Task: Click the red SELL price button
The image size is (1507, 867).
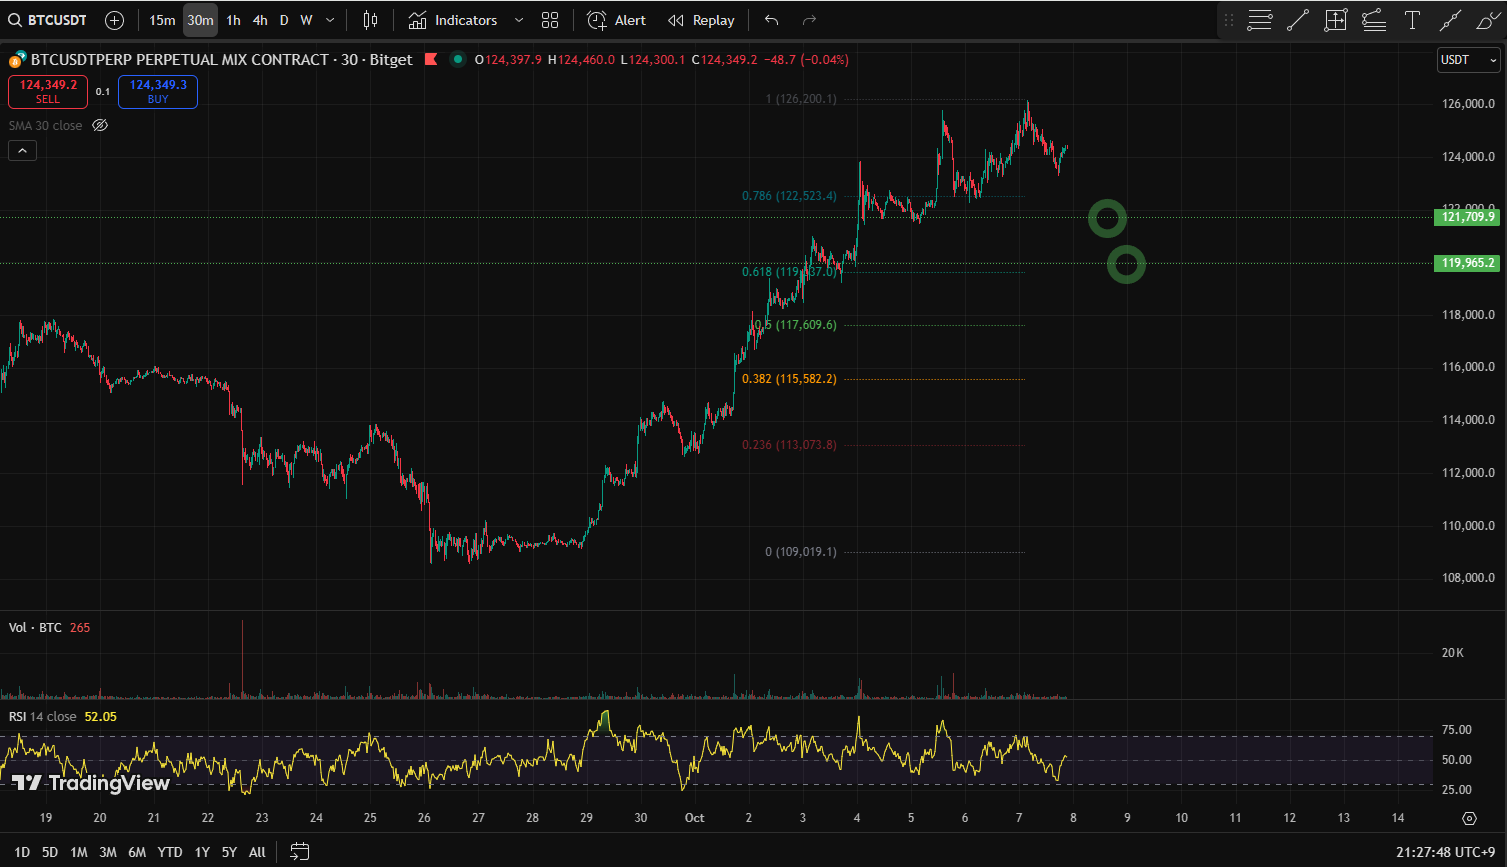Action: 48,92
